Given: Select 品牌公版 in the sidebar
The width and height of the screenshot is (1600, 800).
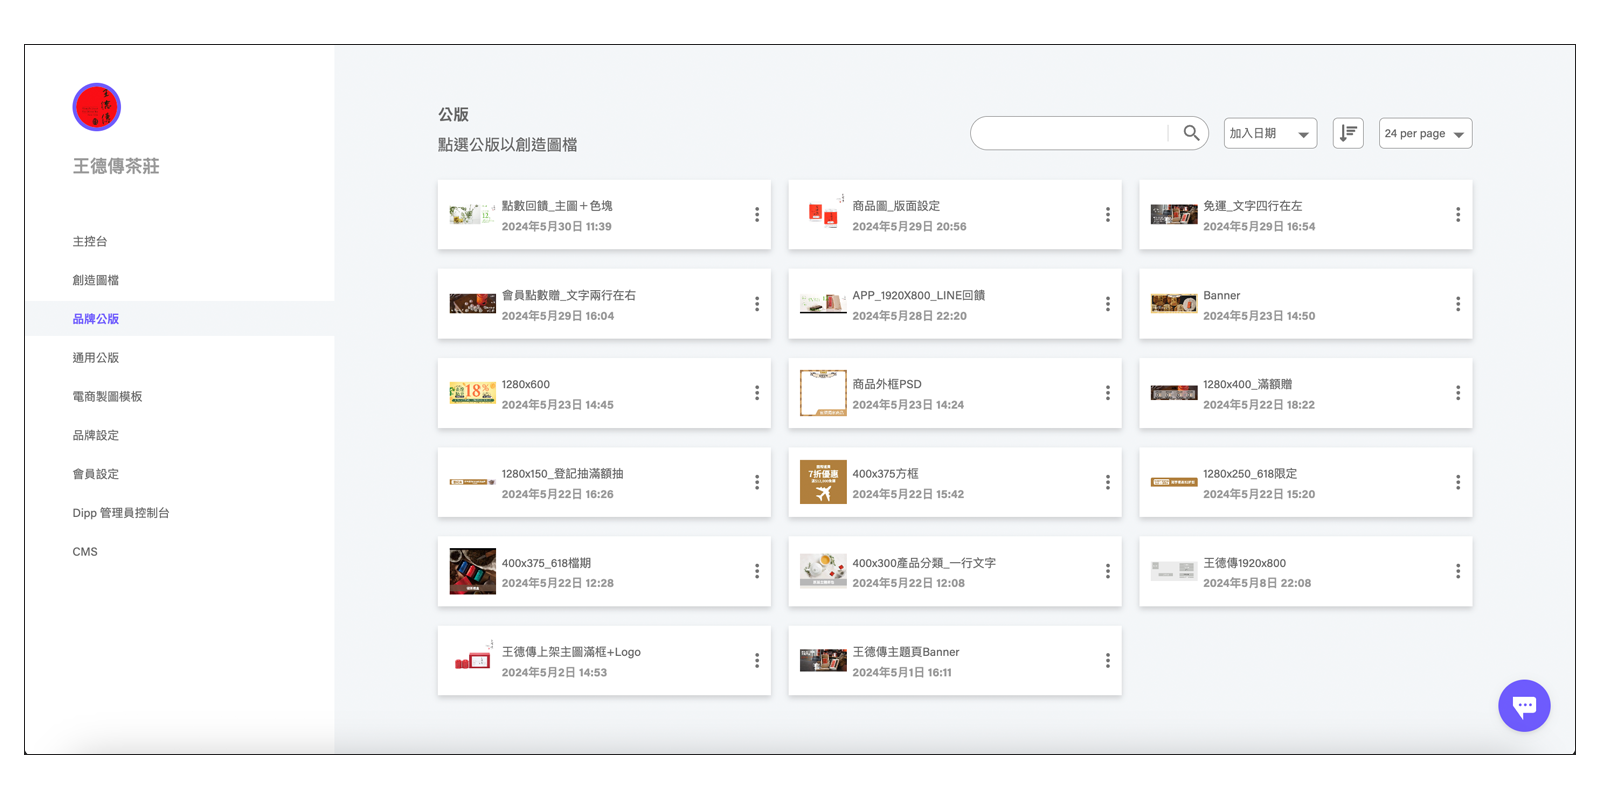Looking at the screenshot, I should click(x=96, y=319).
